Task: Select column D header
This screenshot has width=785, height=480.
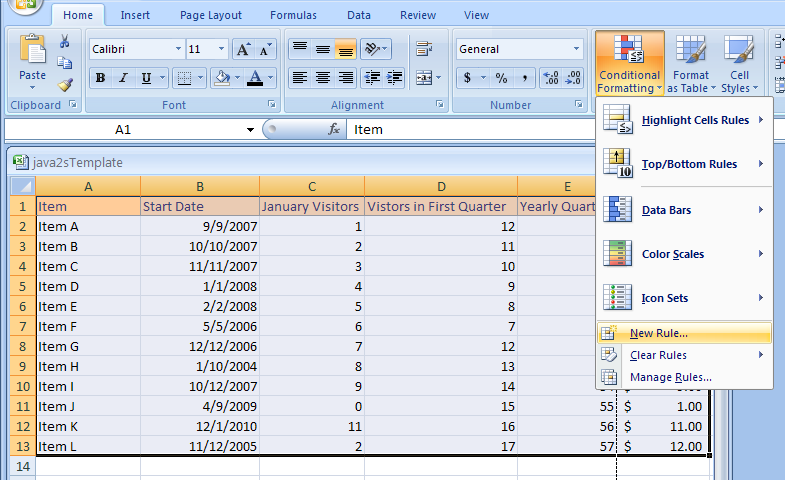Action: (441, 187)
